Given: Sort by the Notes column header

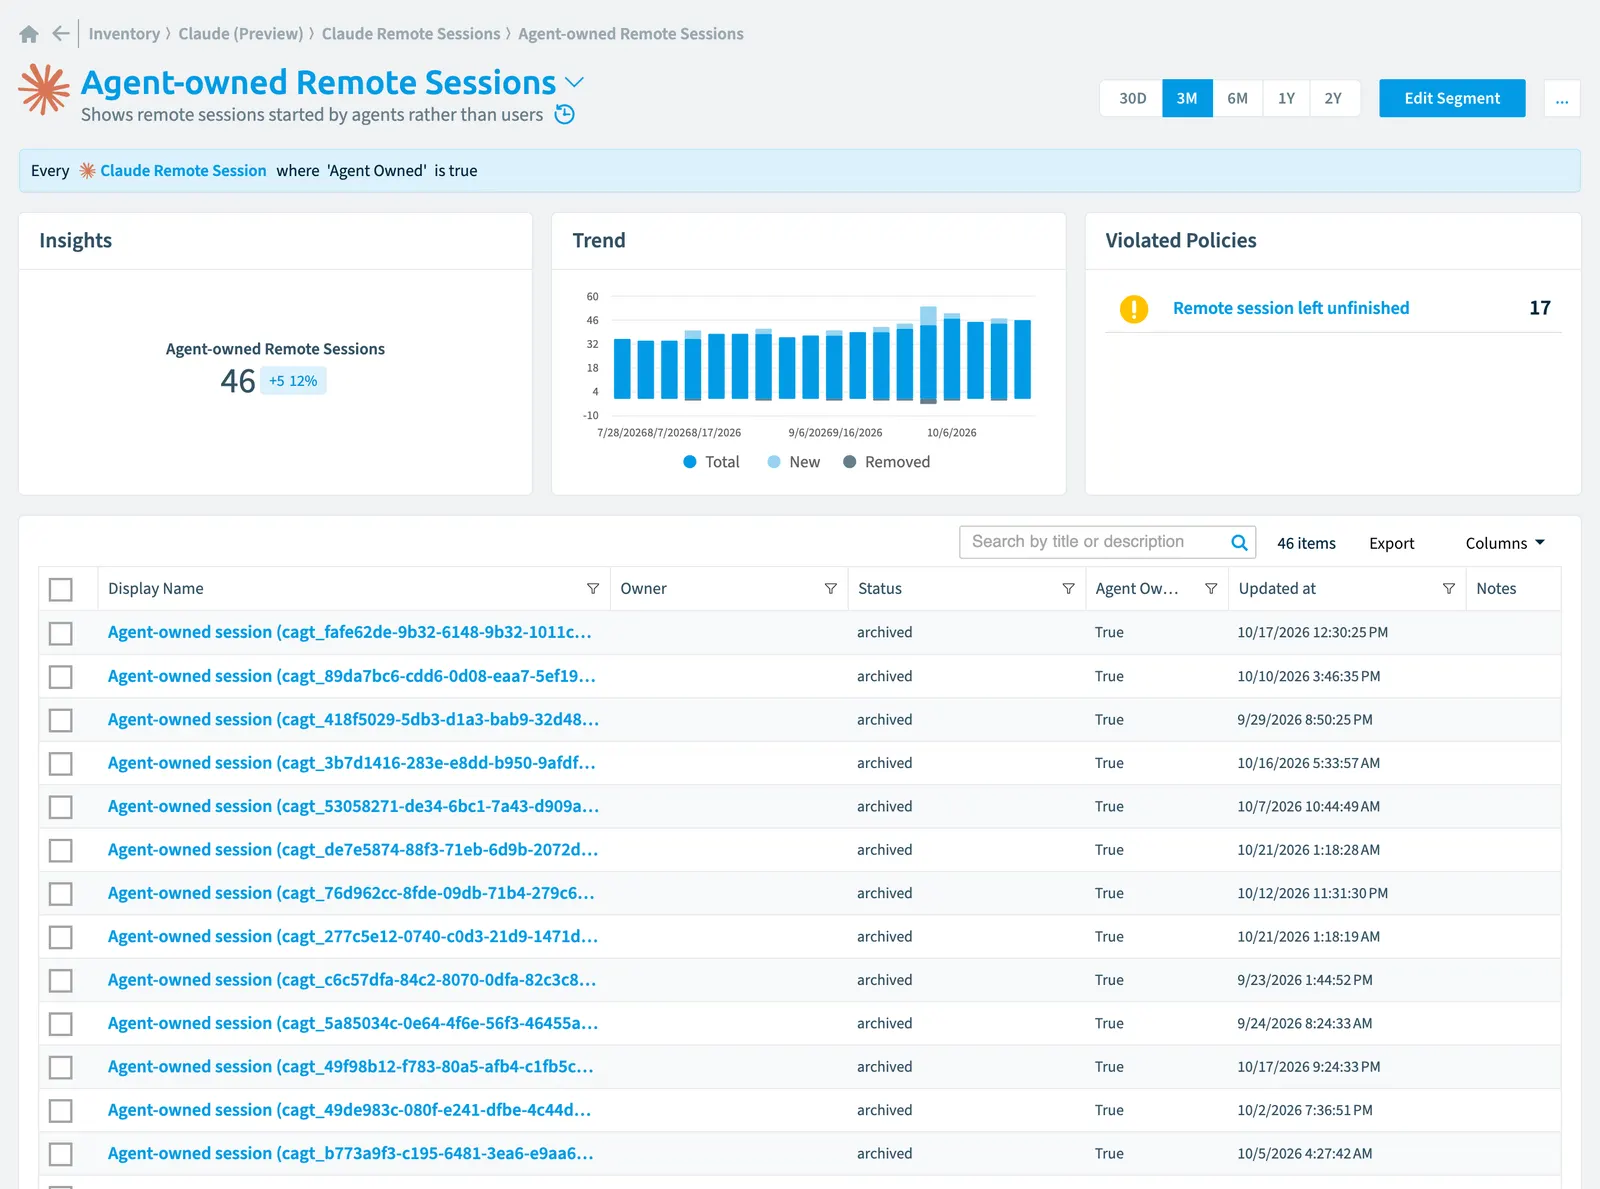Looking at the screenshot, I should [x=1496, y=589].
